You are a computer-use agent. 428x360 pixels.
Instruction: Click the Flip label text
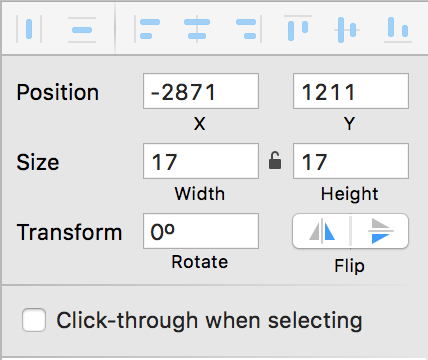[x=349, y=266]
